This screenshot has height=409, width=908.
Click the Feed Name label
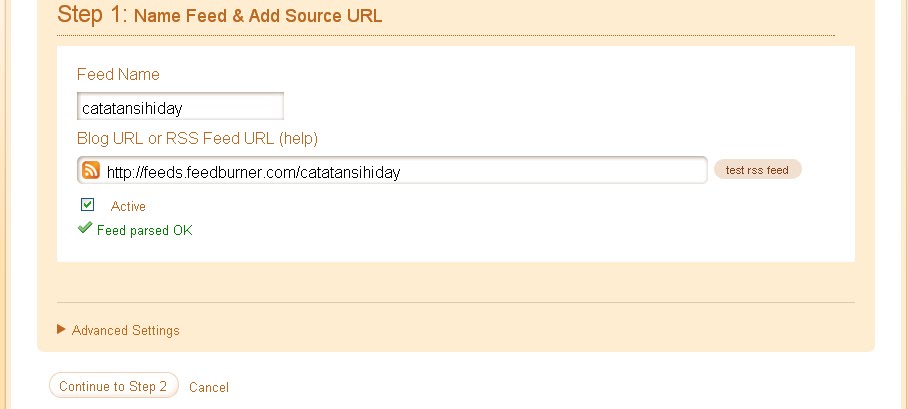click(x=118, y=75)
